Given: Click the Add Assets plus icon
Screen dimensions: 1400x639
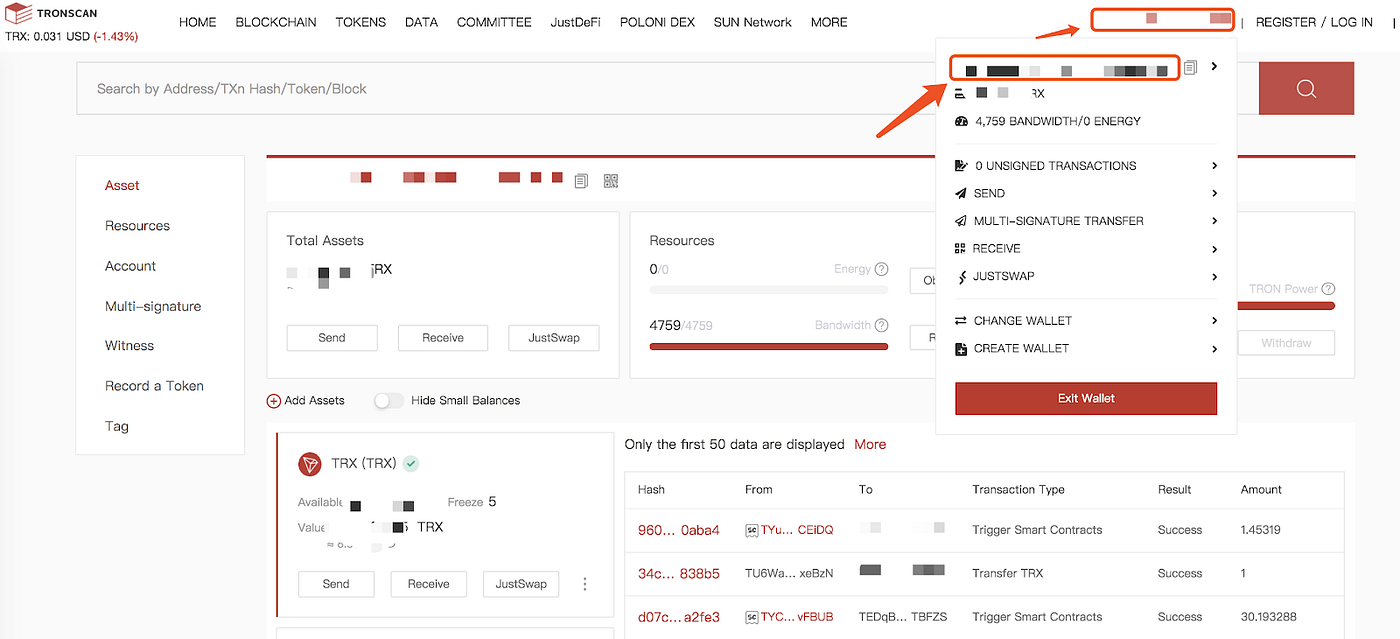Looking at the screenshot, I should coord(273,401).
